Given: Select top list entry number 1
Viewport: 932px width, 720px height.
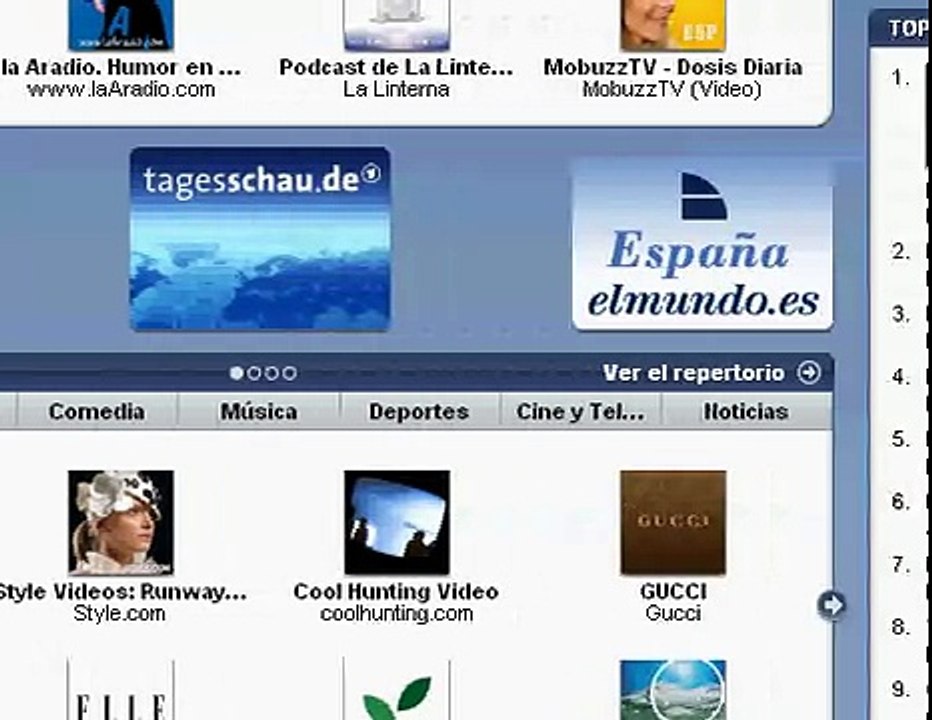Looking at the screenshot, I should point(901,78).
